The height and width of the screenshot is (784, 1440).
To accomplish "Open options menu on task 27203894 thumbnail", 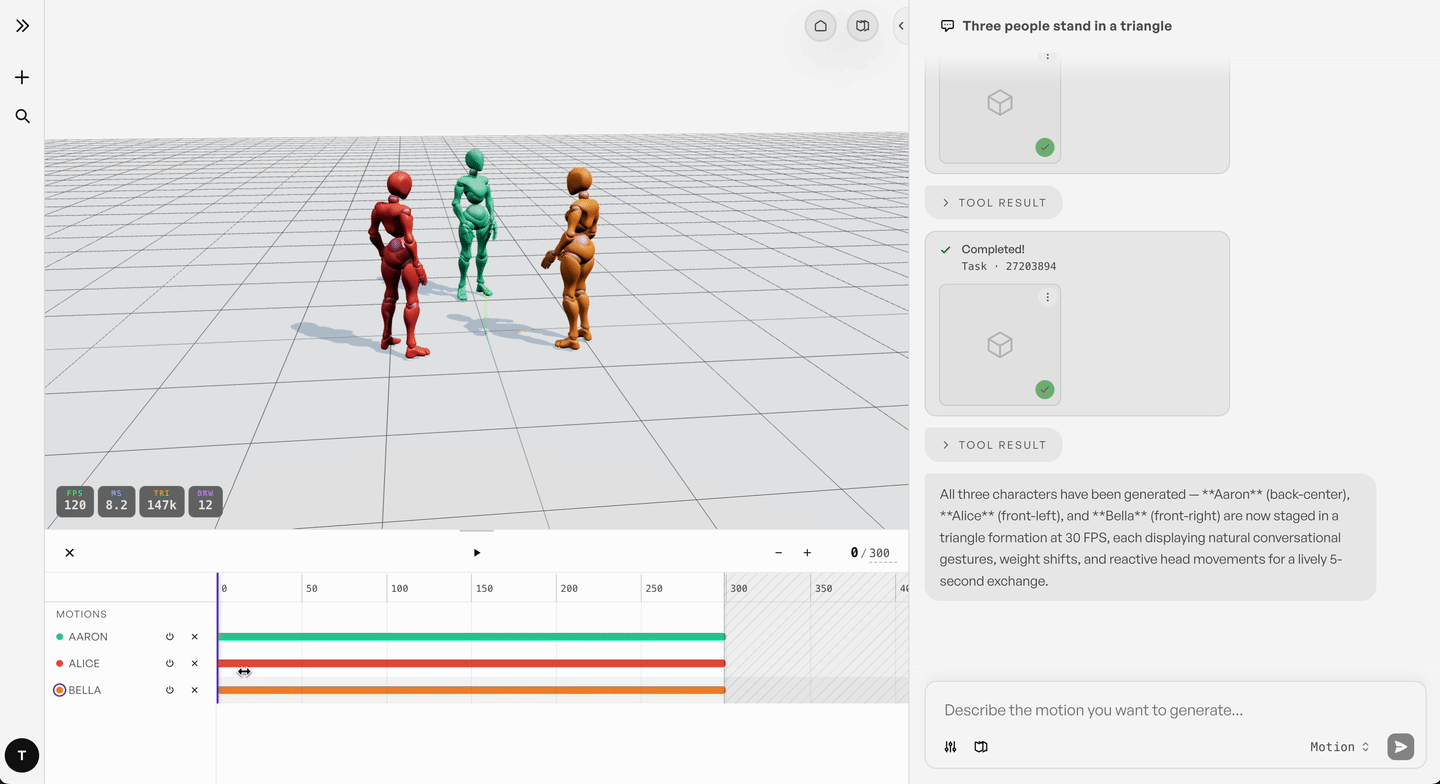I will point(1048,297).
